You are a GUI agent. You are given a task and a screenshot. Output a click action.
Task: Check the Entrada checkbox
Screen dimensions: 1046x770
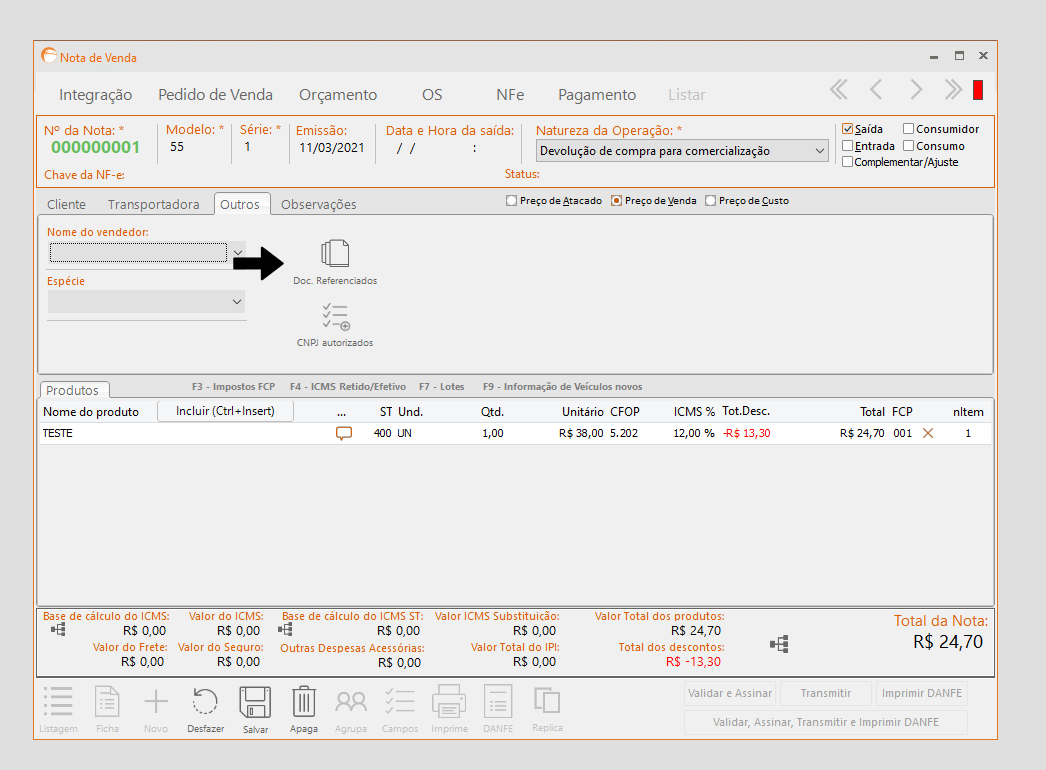pyautogui.click(x=847, y=145)
